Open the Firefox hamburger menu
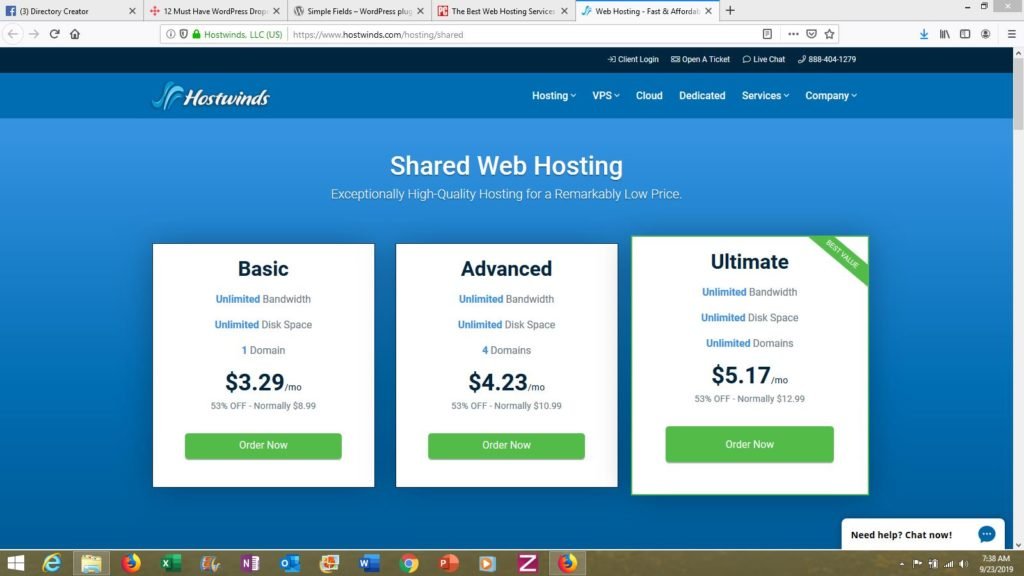The height and width of the screenshot is (576, 1024). tap(1012, 34)
